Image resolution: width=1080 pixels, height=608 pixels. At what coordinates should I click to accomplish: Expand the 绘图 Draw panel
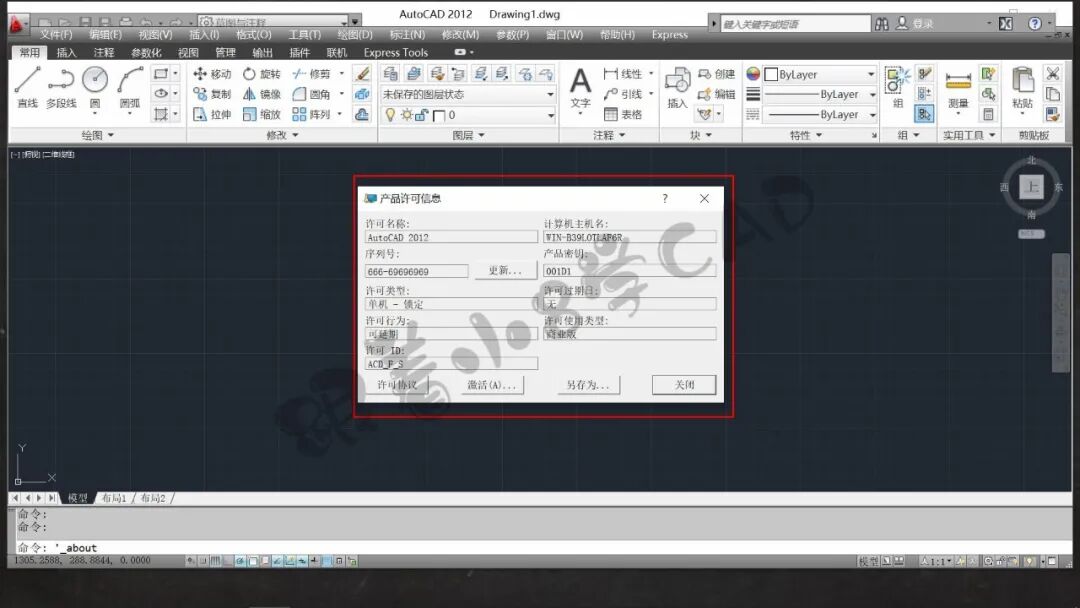click(x=97, y=136)
